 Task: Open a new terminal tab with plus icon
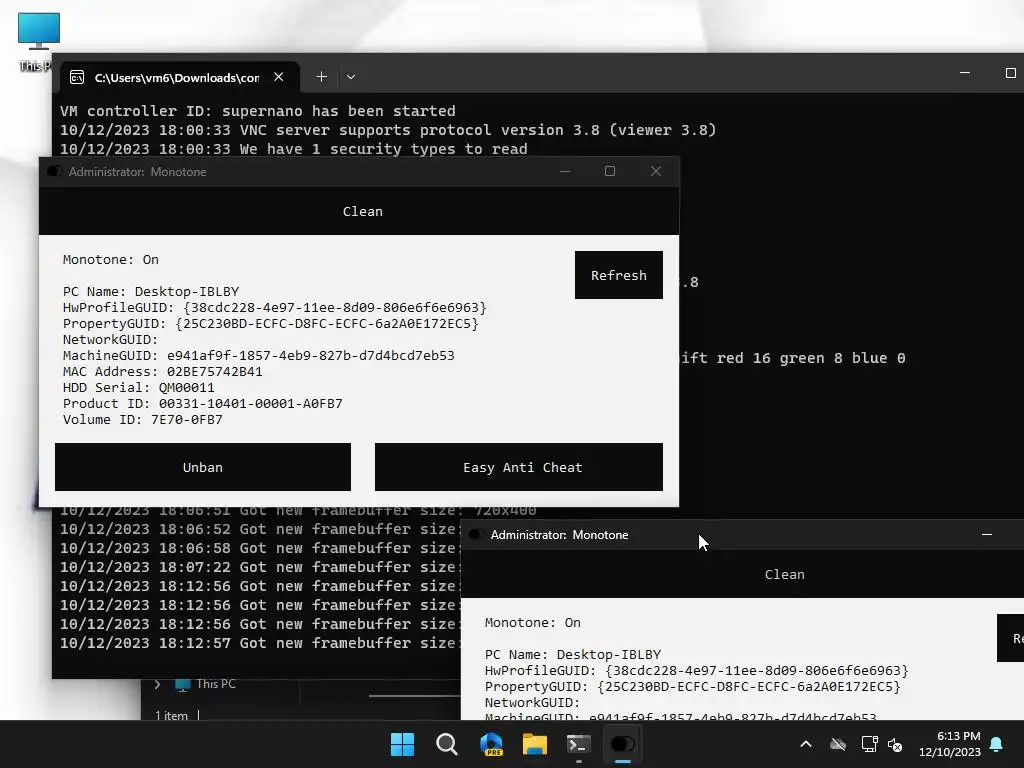pyautogui.click(x=321, y=77)
